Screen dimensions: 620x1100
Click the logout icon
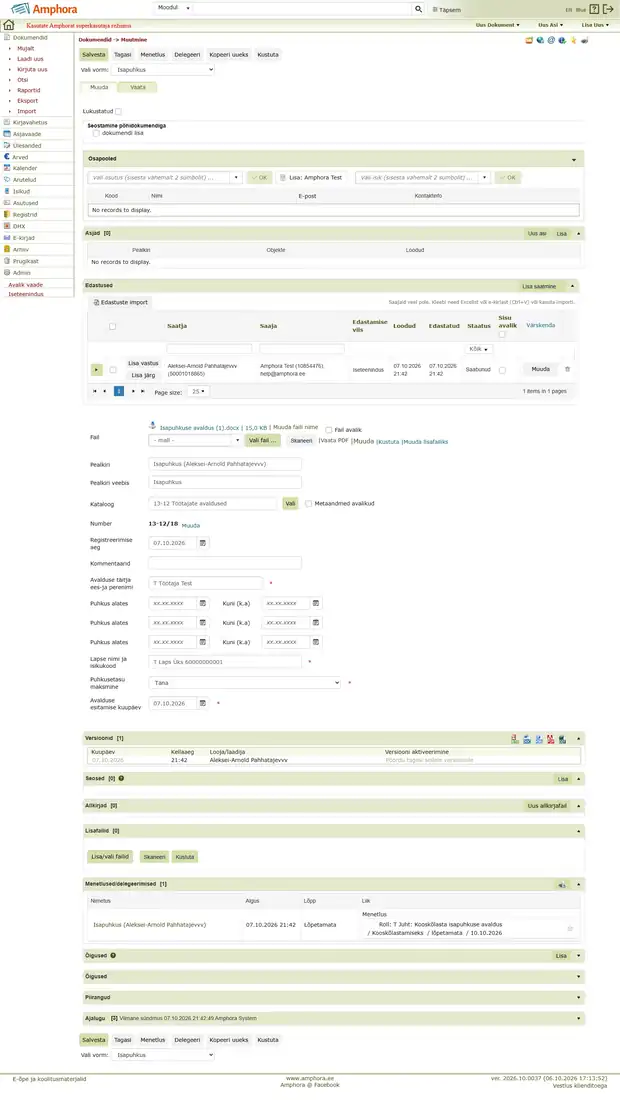tap(608, 9)
